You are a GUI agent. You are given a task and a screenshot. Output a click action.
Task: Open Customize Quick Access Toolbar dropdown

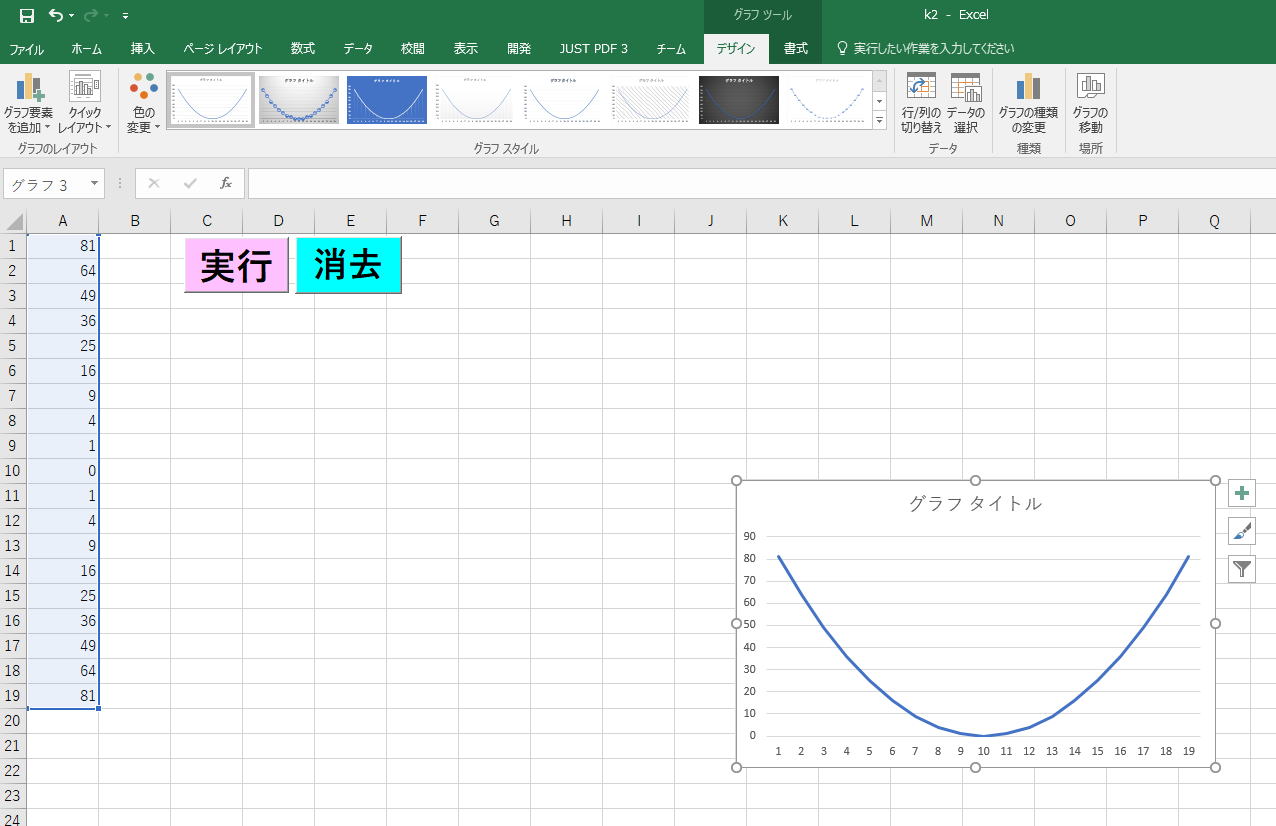pos(125,16)
